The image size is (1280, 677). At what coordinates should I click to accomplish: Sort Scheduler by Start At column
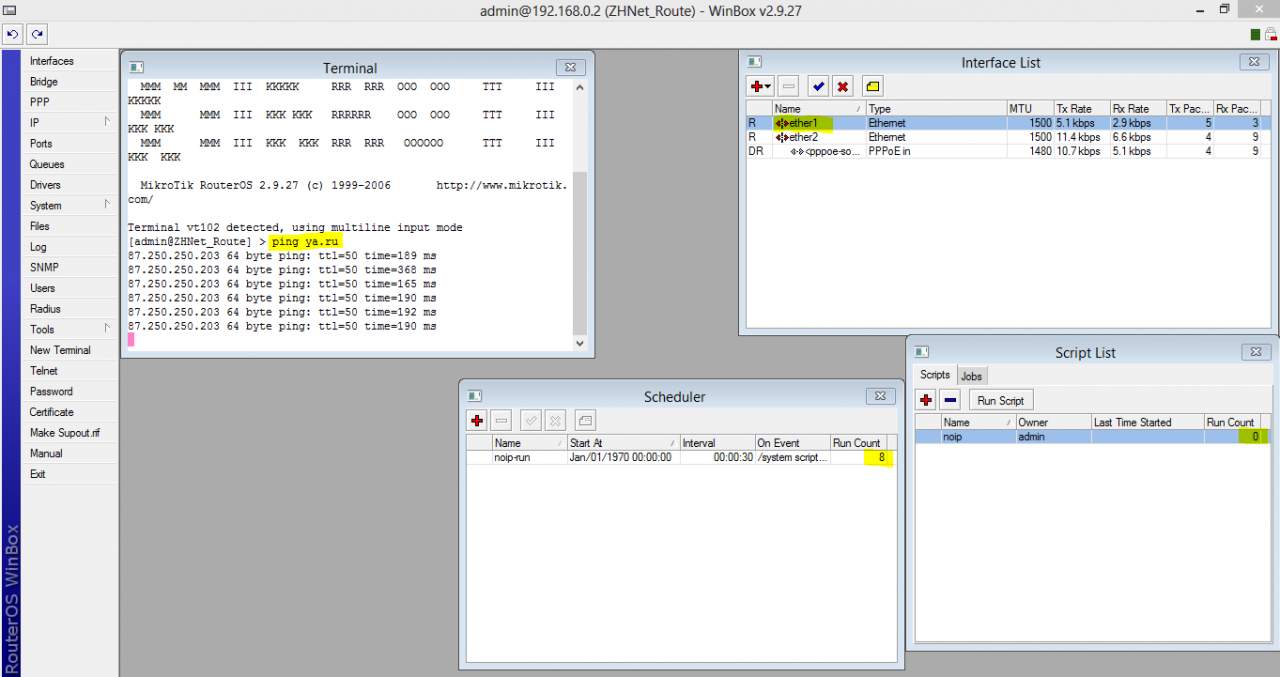(623, 442)
